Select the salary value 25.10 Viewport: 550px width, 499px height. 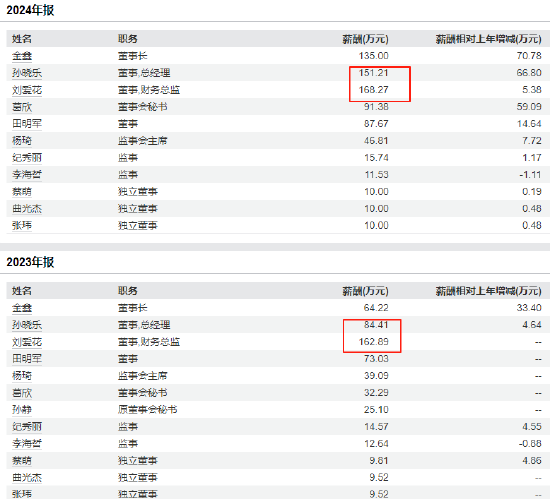pyautogui.click(x=376, y=410)
